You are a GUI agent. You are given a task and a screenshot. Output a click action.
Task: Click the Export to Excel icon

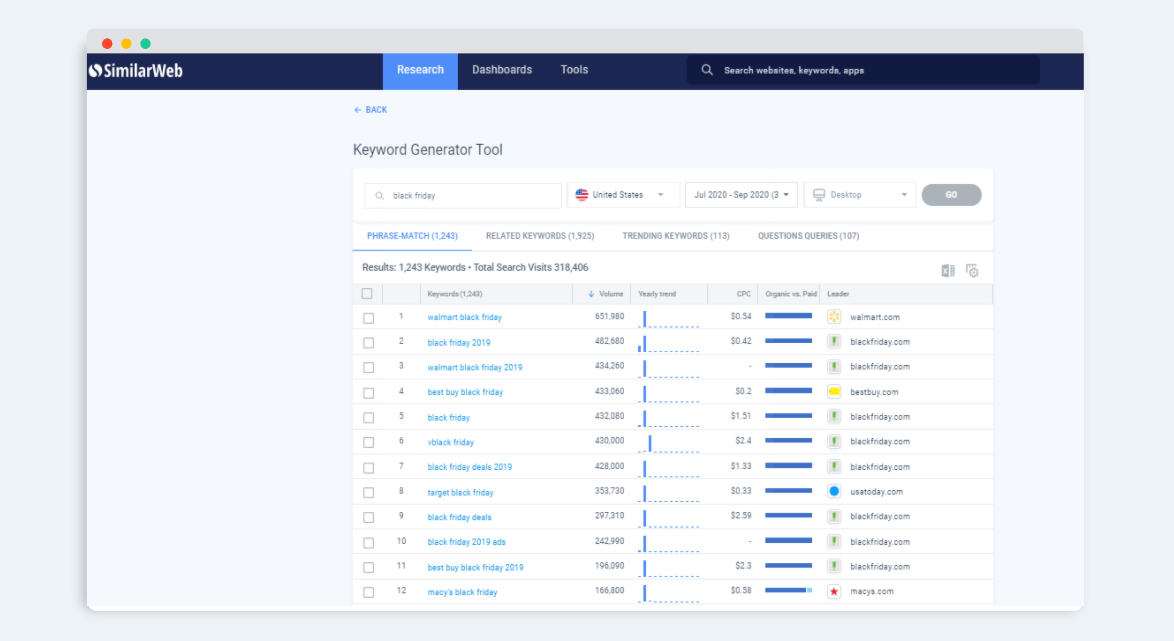[x=948, y=271]
